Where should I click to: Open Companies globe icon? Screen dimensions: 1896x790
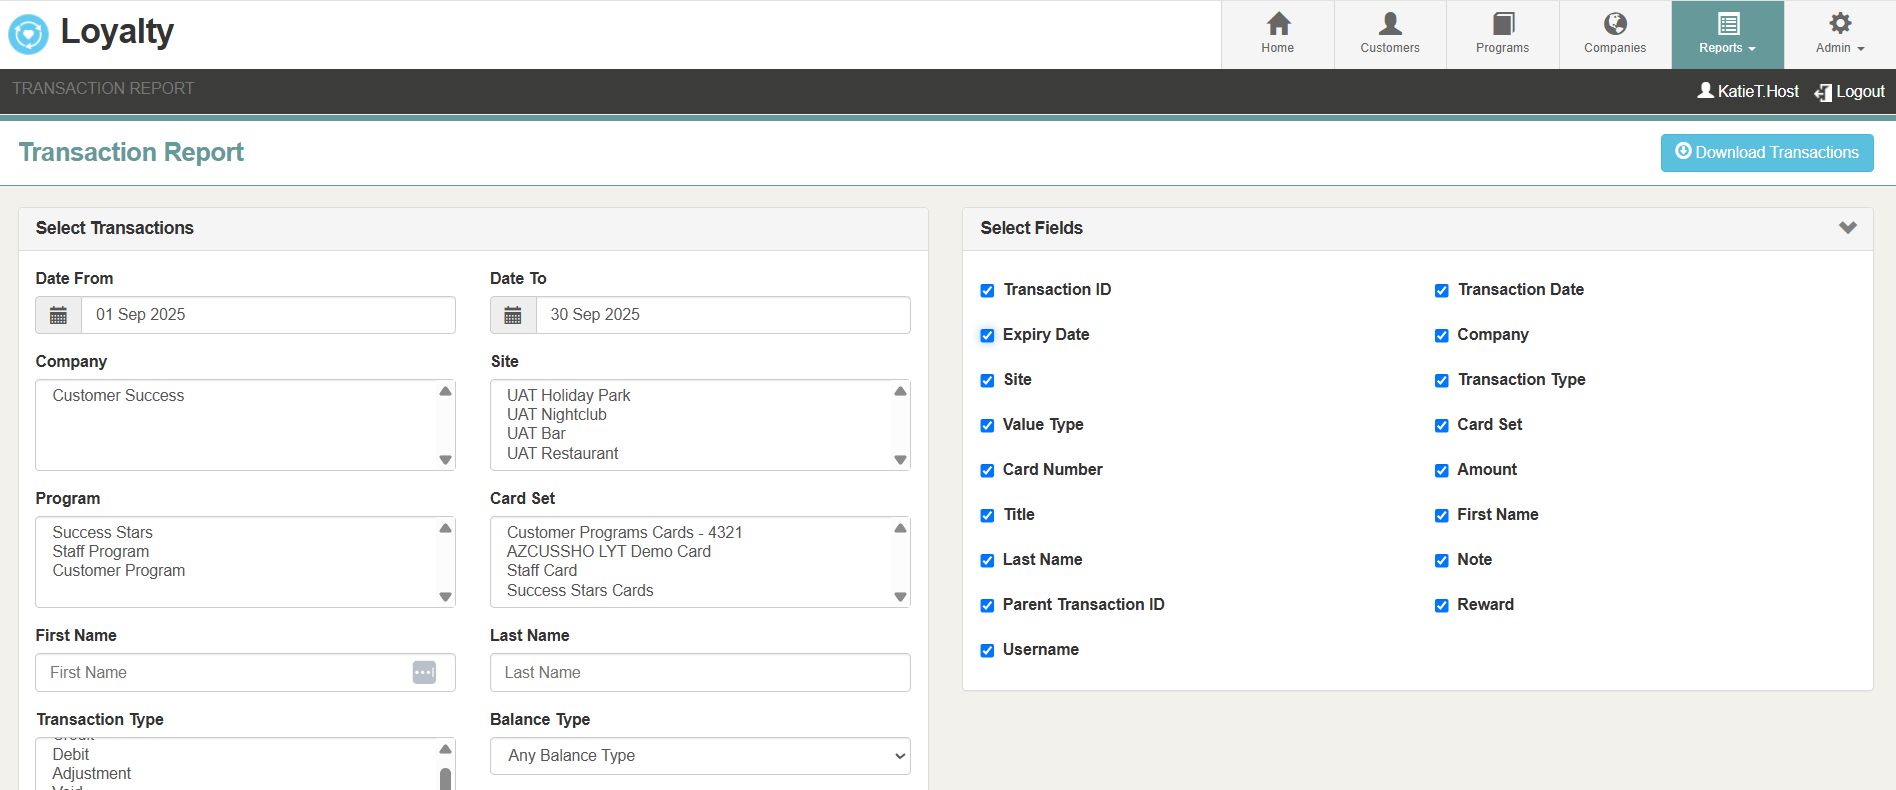(1614, 24)
